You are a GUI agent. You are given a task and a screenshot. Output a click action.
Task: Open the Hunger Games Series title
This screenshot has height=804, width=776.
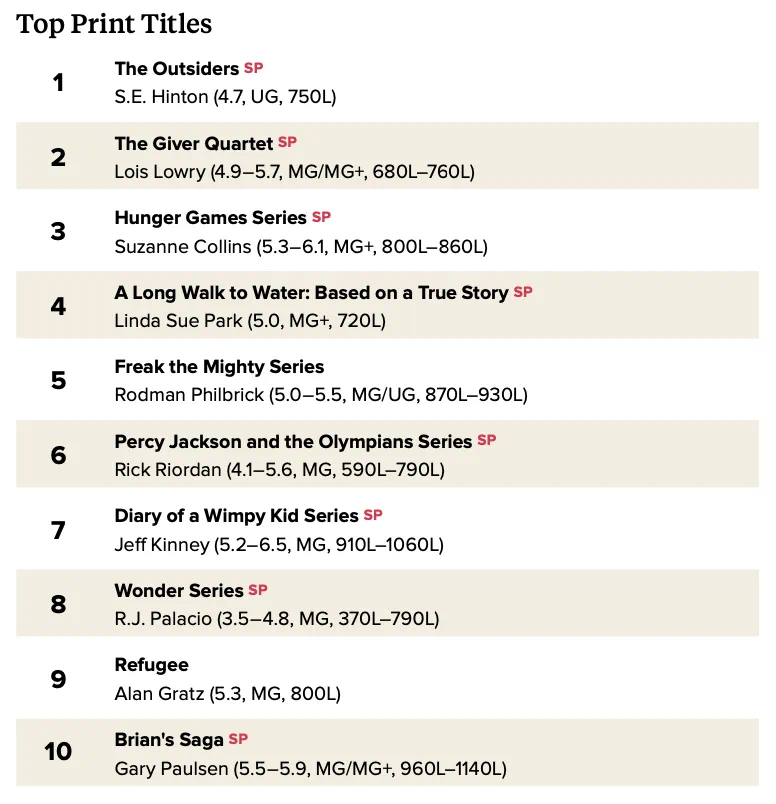click(210, 218)
